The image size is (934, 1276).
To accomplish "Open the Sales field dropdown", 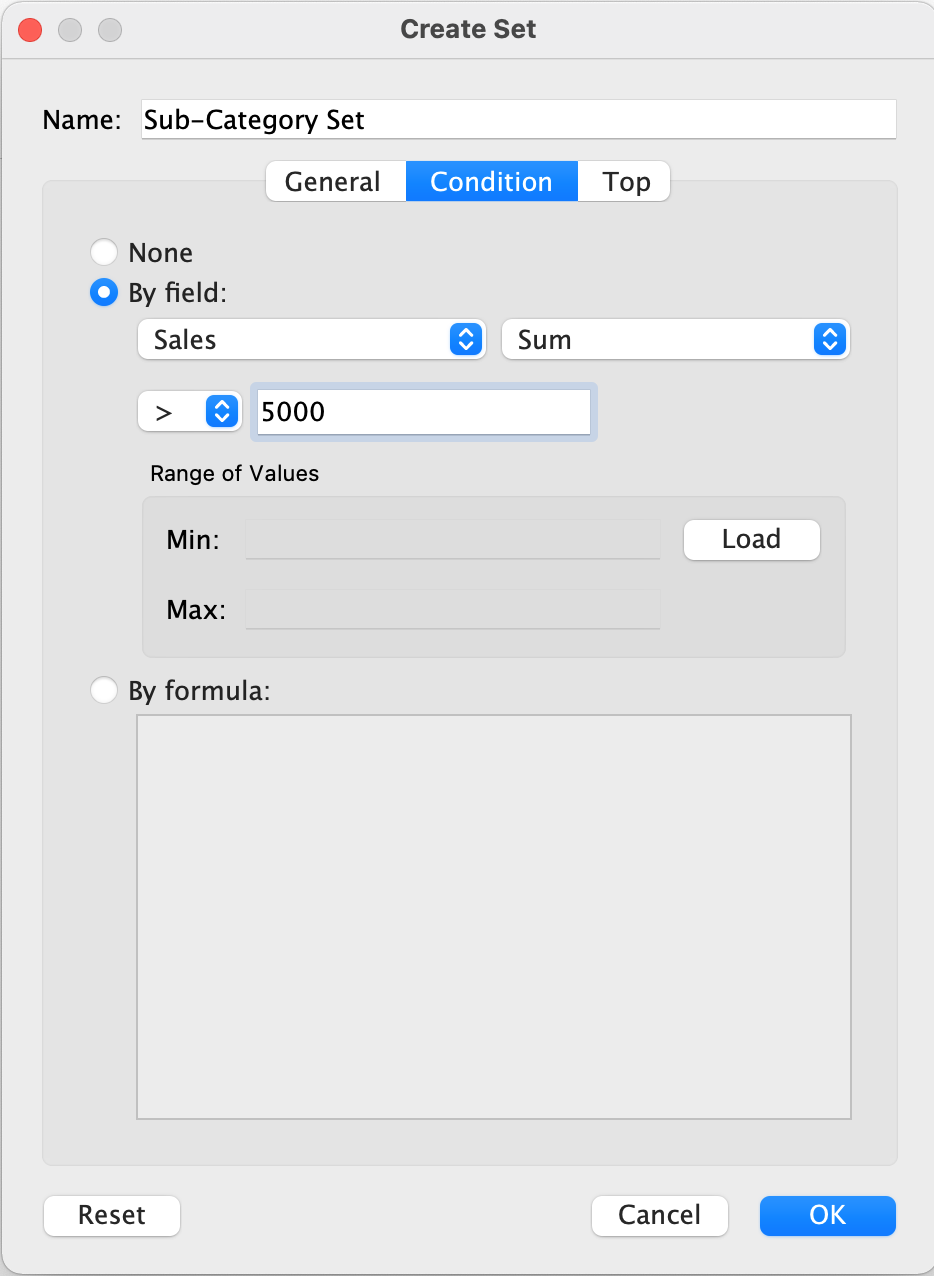I will click(x=311, y=340).
